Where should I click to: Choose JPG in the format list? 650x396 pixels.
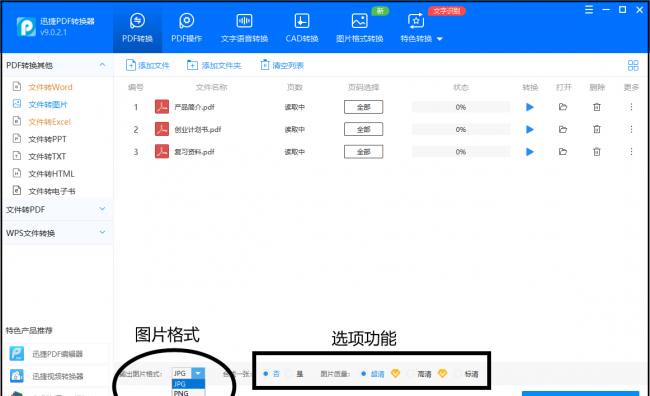click(188, 384)
